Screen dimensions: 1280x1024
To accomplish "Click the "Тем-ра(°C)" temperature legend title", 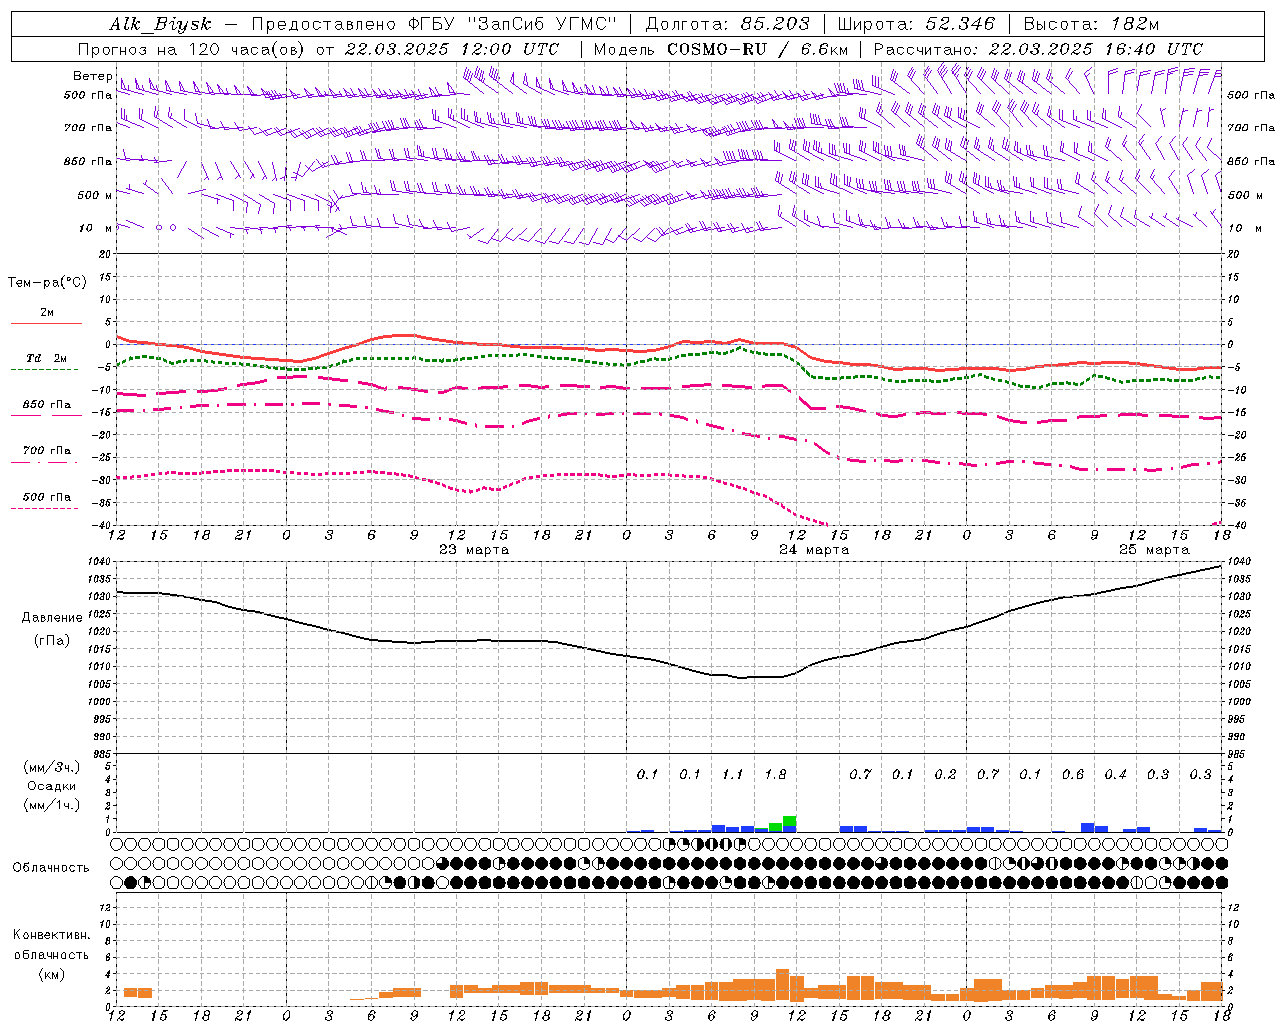I will click(x=47, y=283).
